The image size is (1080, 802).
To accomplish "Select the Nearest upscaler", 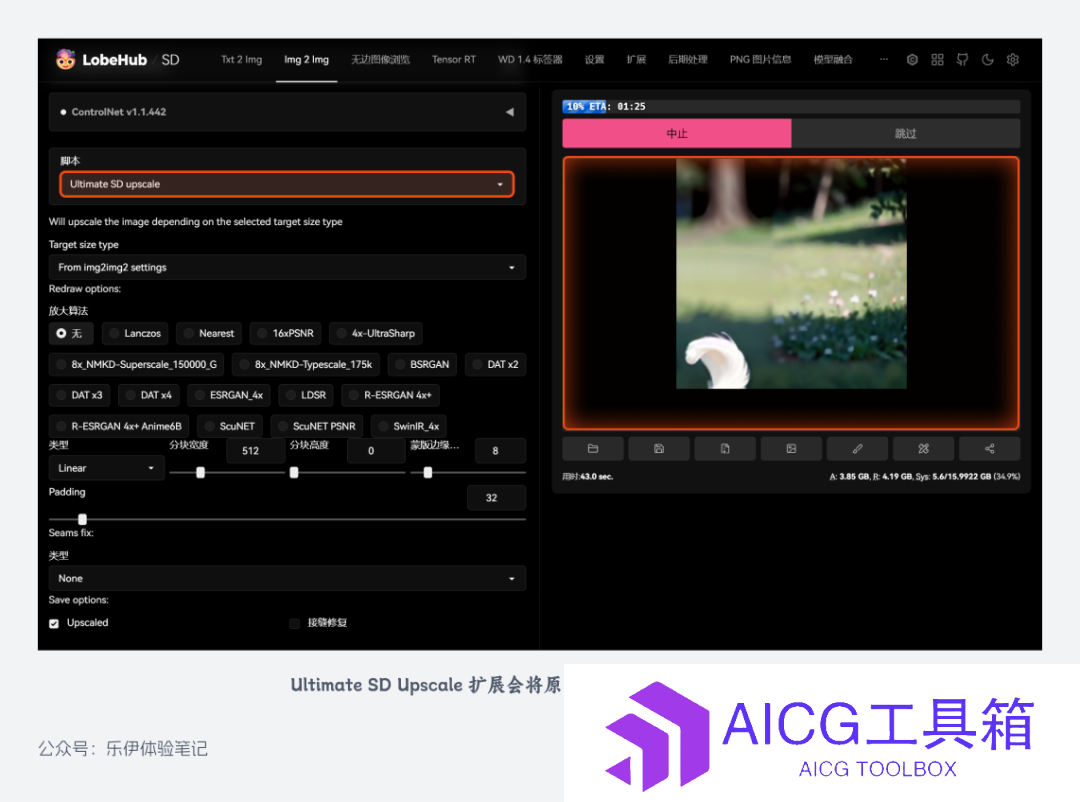I will [x=209, y=333].
